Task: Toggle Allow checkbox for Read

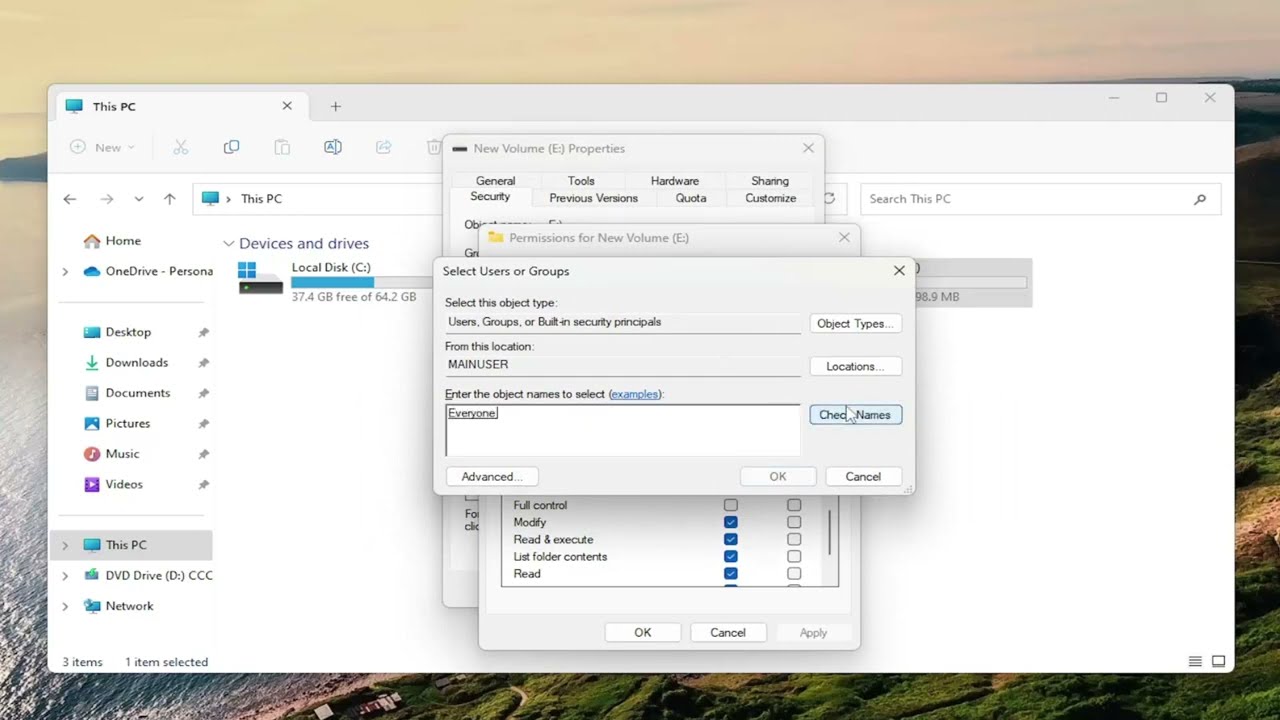Action: [x=730, y=574]
